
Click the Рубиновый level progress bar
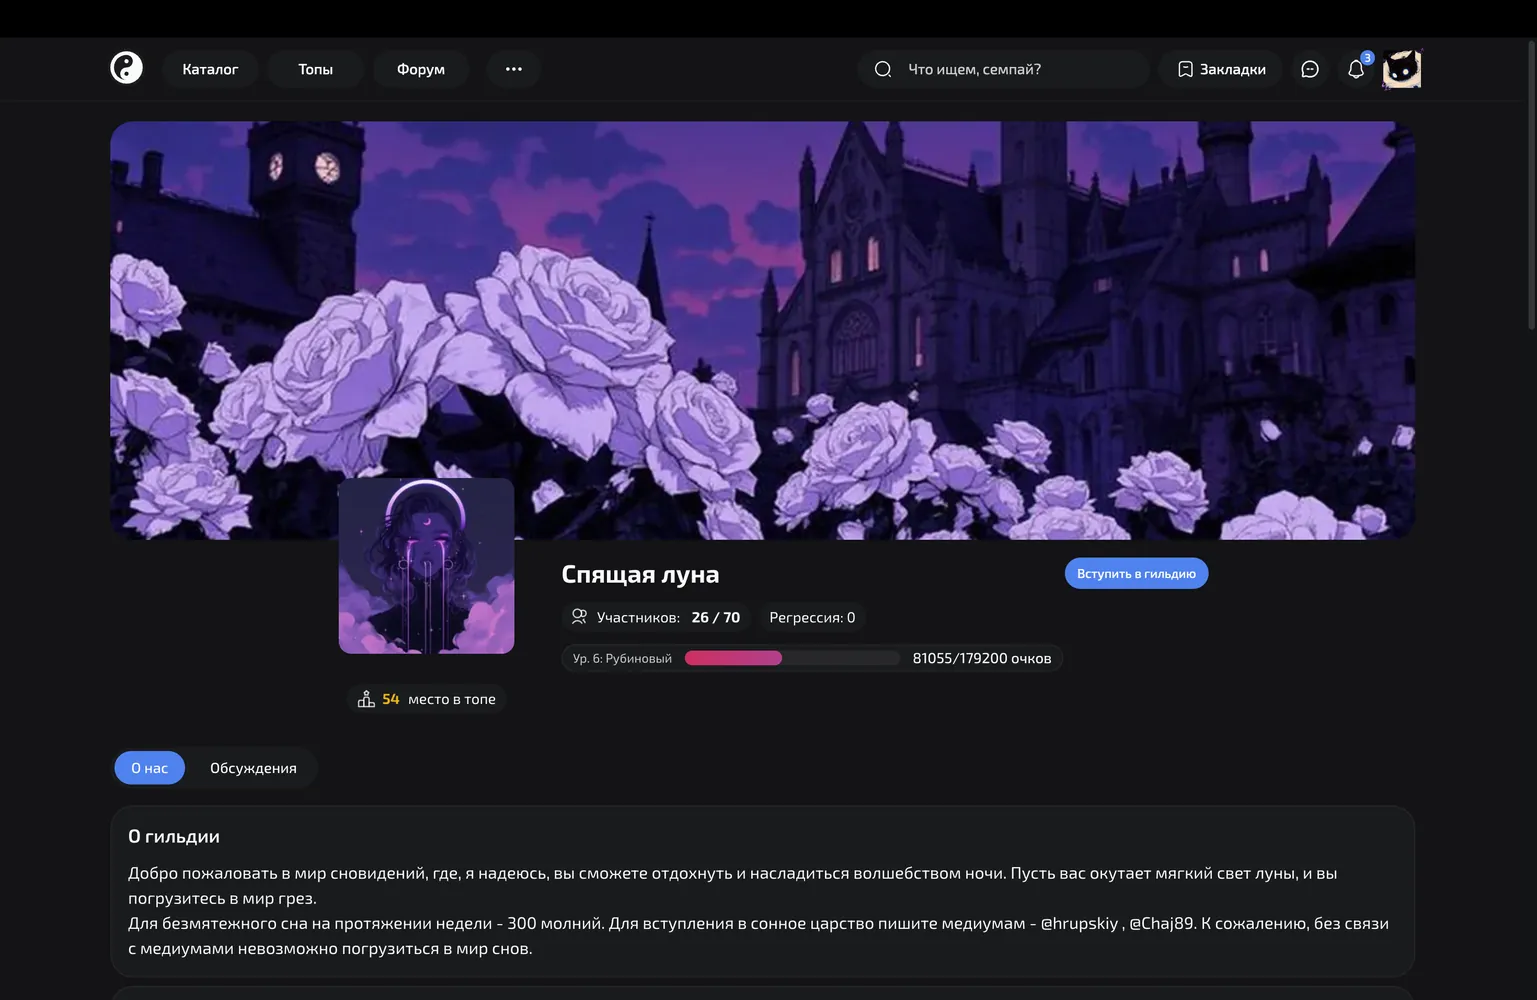(792, 658)
